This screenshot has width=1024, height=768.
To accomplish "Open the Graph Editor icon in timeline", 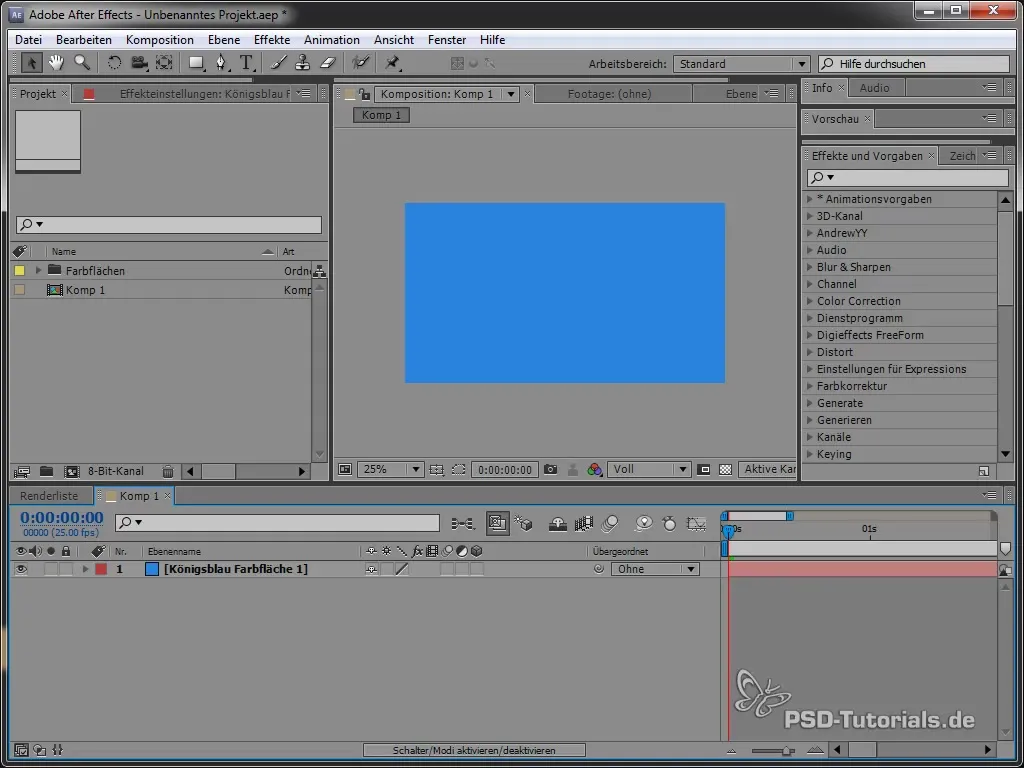I will tap(696, 523).
